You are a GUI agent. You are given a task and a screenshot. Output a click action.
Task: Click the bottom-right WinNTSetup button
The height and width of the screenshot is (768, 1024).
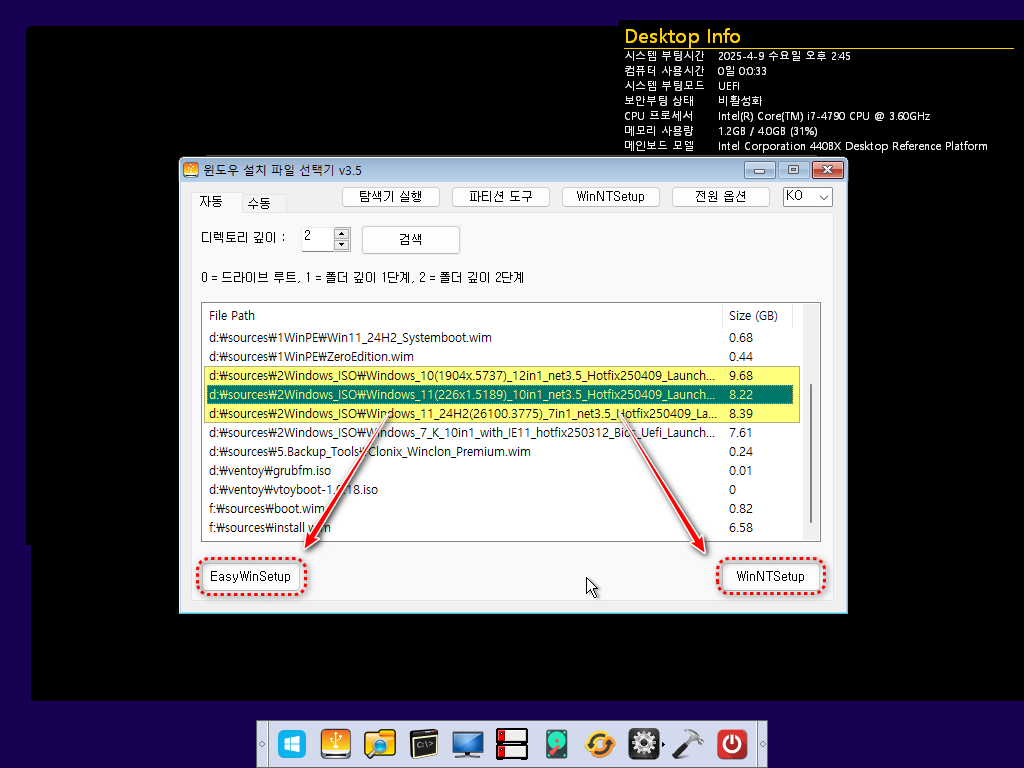pos(770,577)
